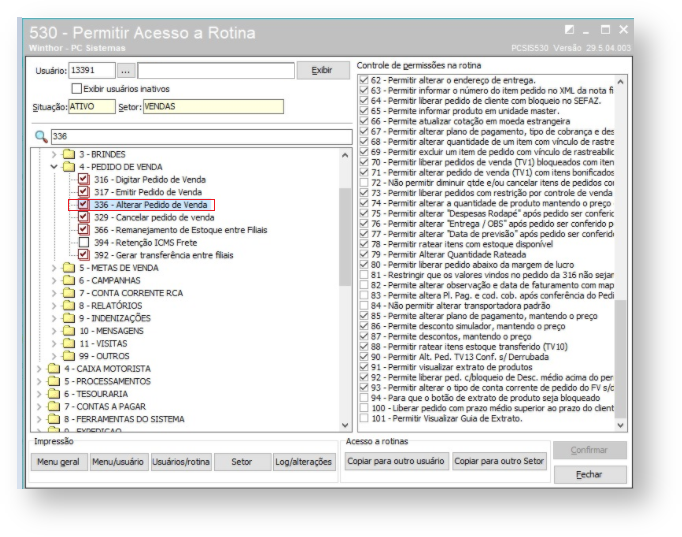Expand the 4 - CAIXA MOTORISTA node
682x537 pixels.
[40, 369]
